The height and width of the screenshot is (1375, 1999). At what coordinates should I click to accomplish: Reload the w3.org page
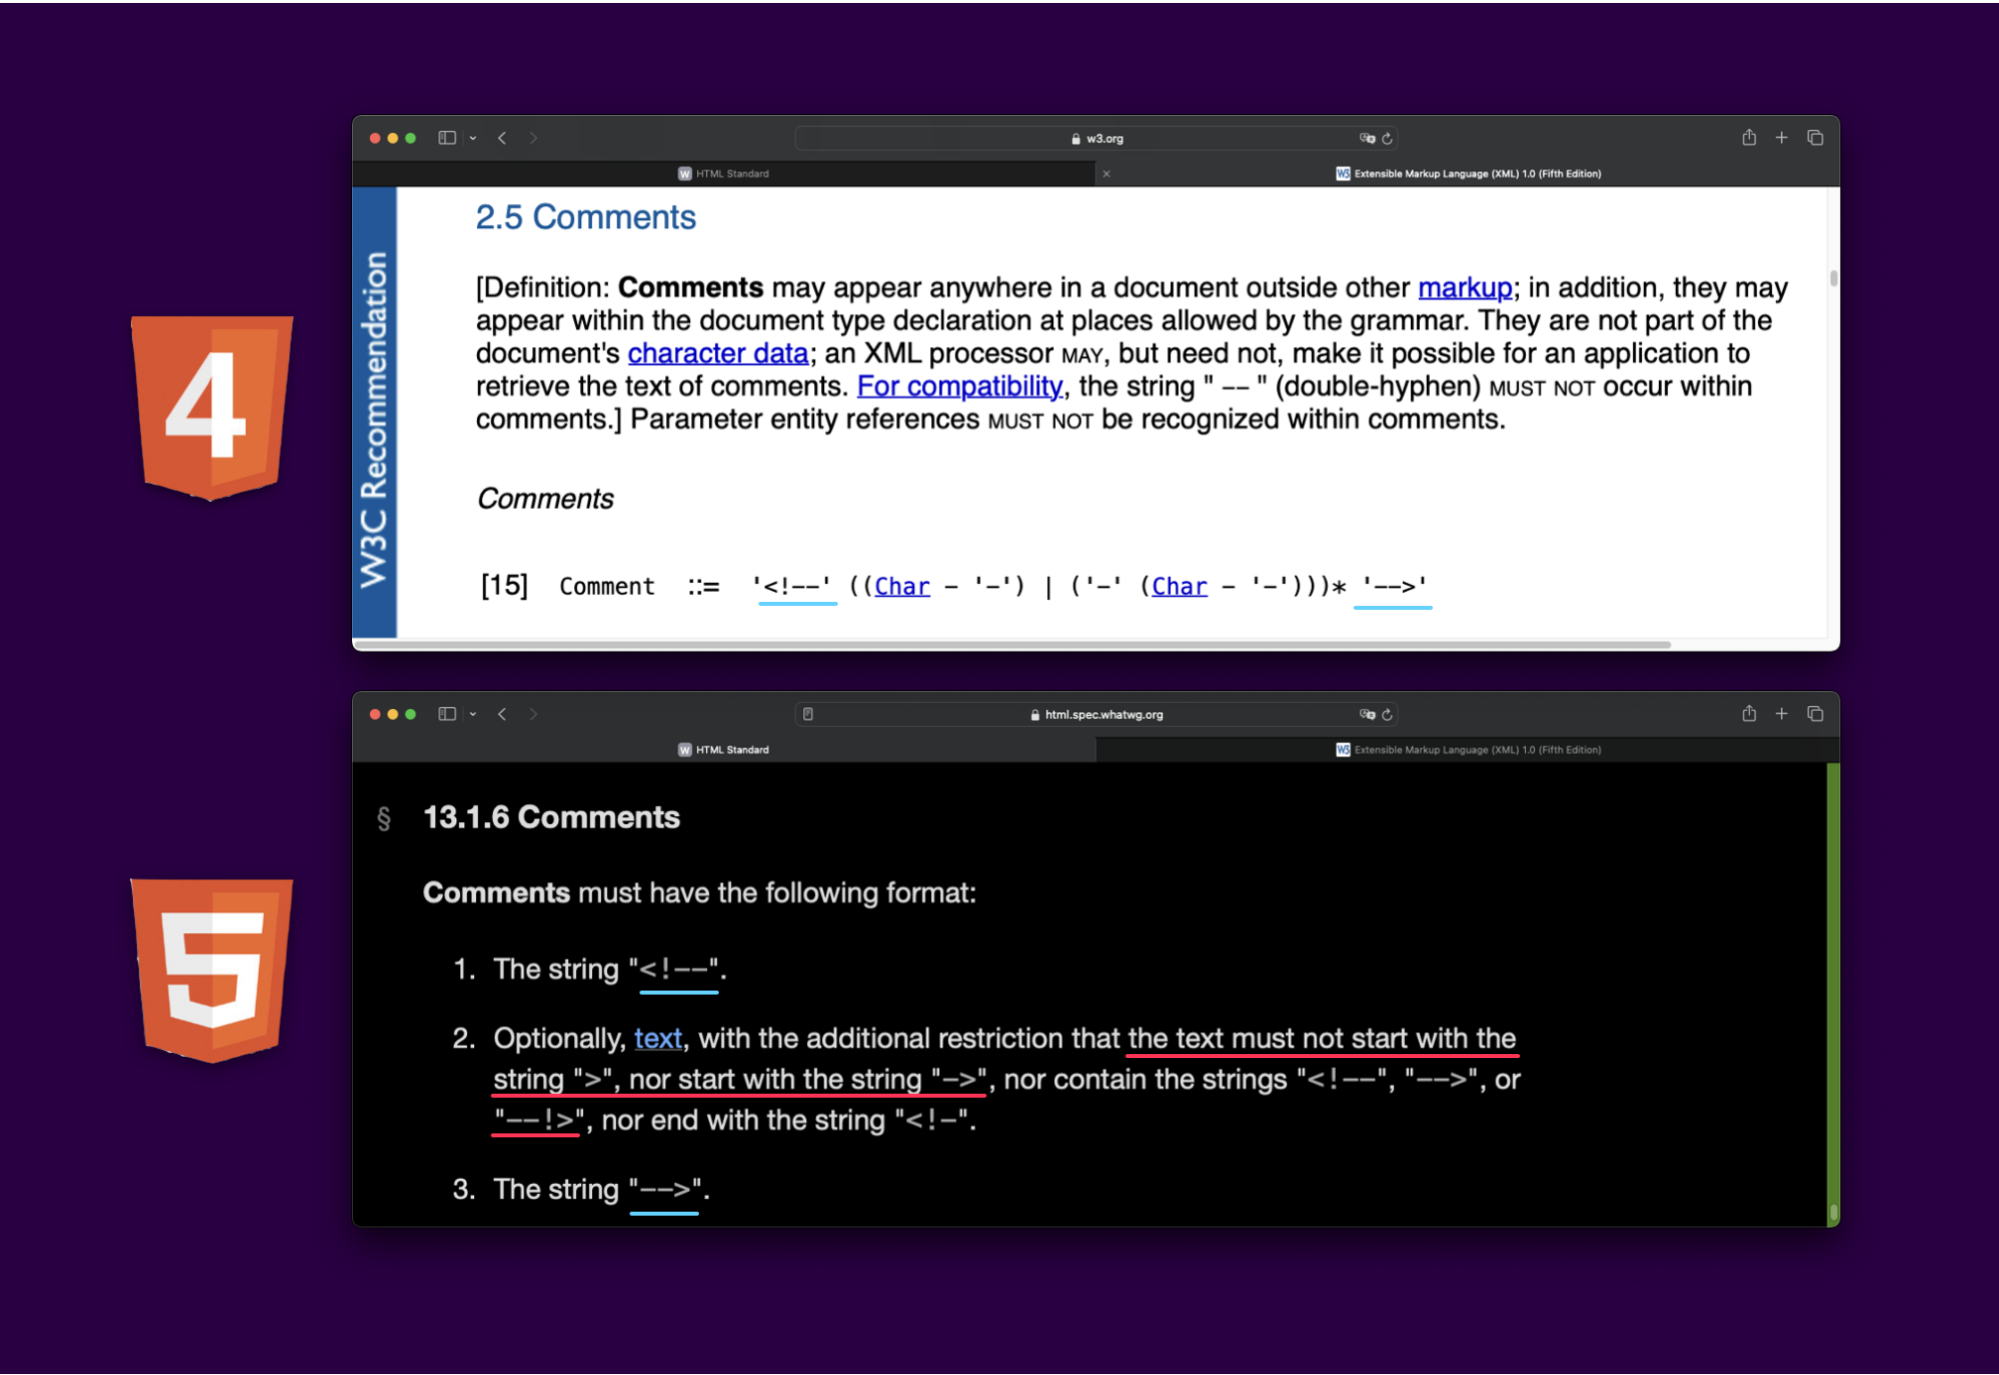point(1388,138)
